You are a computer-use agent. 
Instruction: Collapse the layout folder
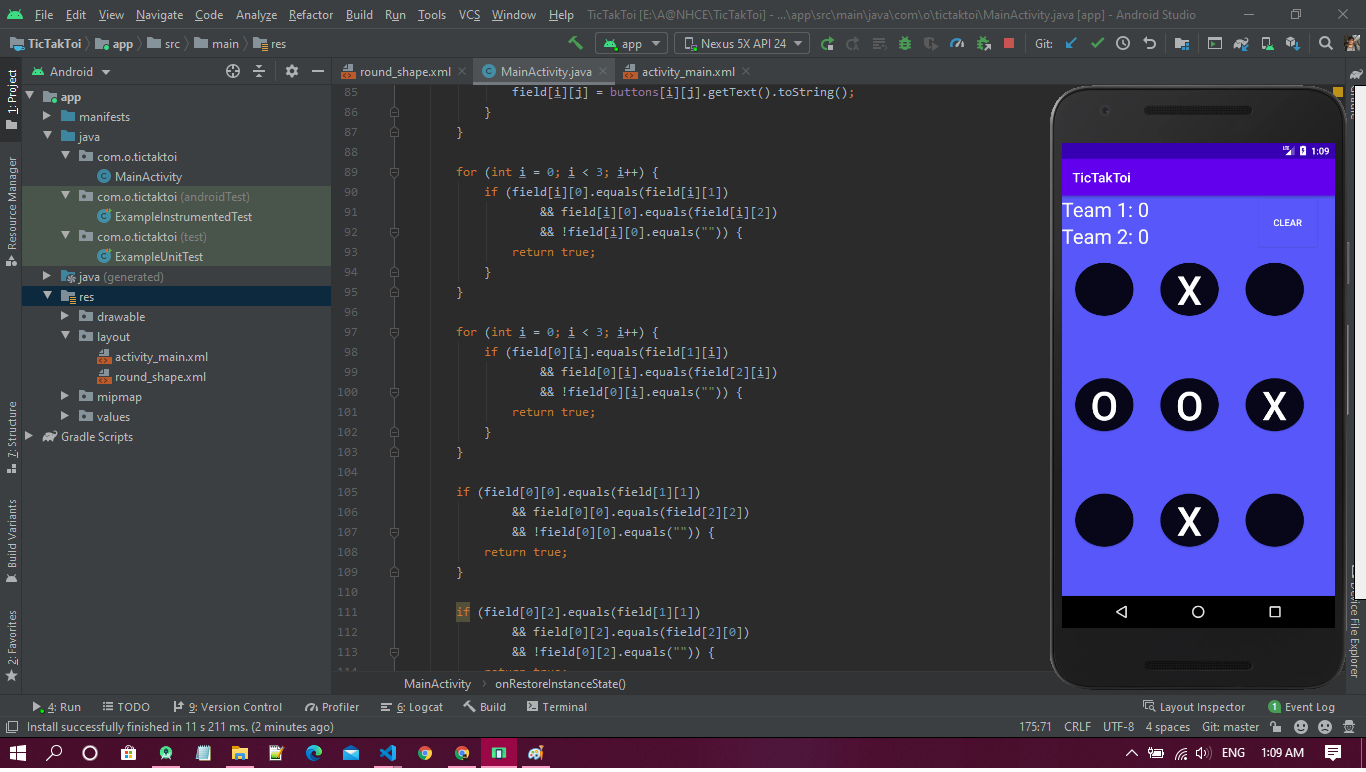click(65, 337)
